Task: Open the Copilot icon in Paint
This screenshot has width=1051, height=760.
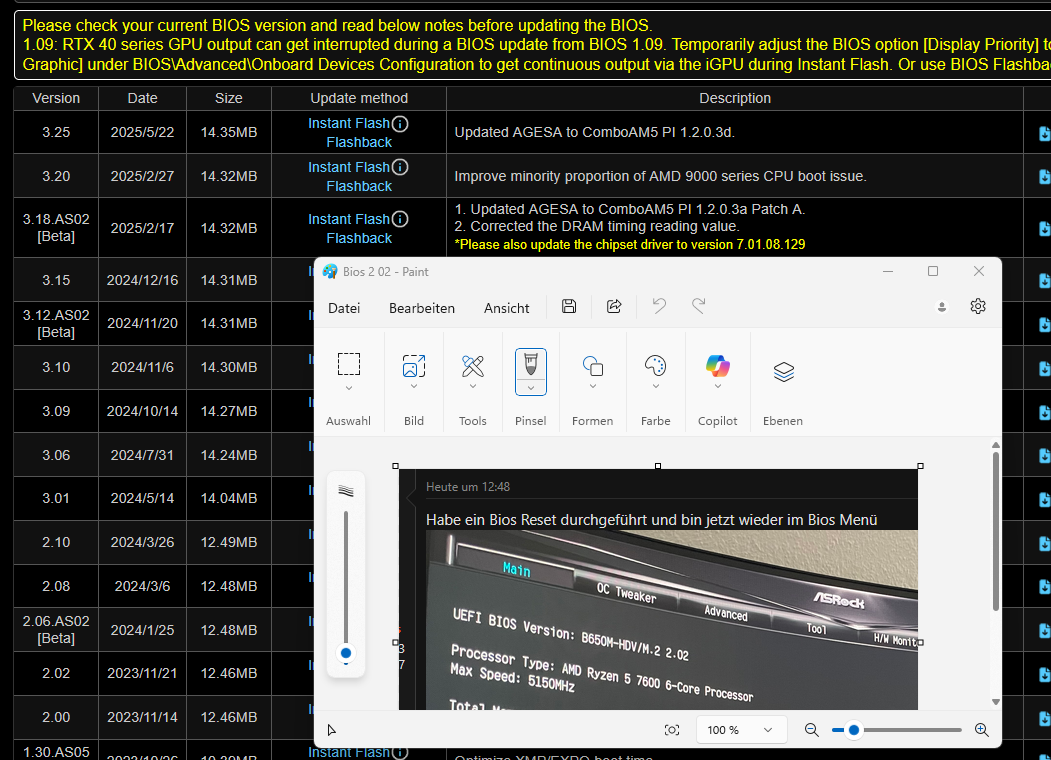Action: click(717, 366)
